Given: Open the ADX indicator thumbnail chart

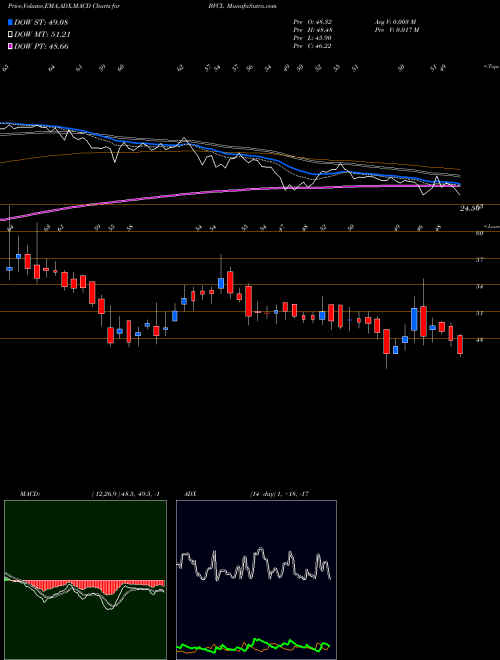Looking at the screenshot, I should coord(256,580).
